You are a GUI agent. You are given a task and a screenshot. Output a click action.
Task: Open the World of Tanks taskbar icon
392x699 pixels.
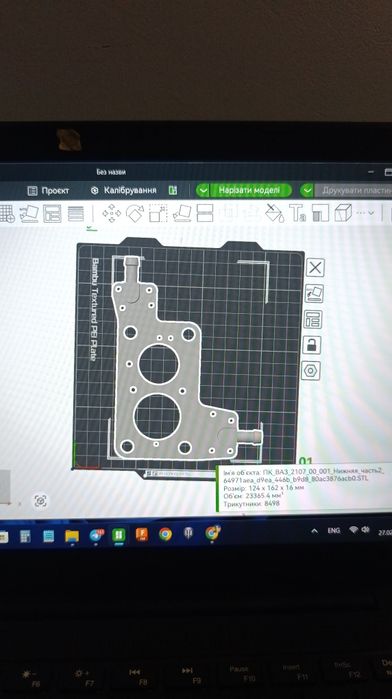[189, 534]
